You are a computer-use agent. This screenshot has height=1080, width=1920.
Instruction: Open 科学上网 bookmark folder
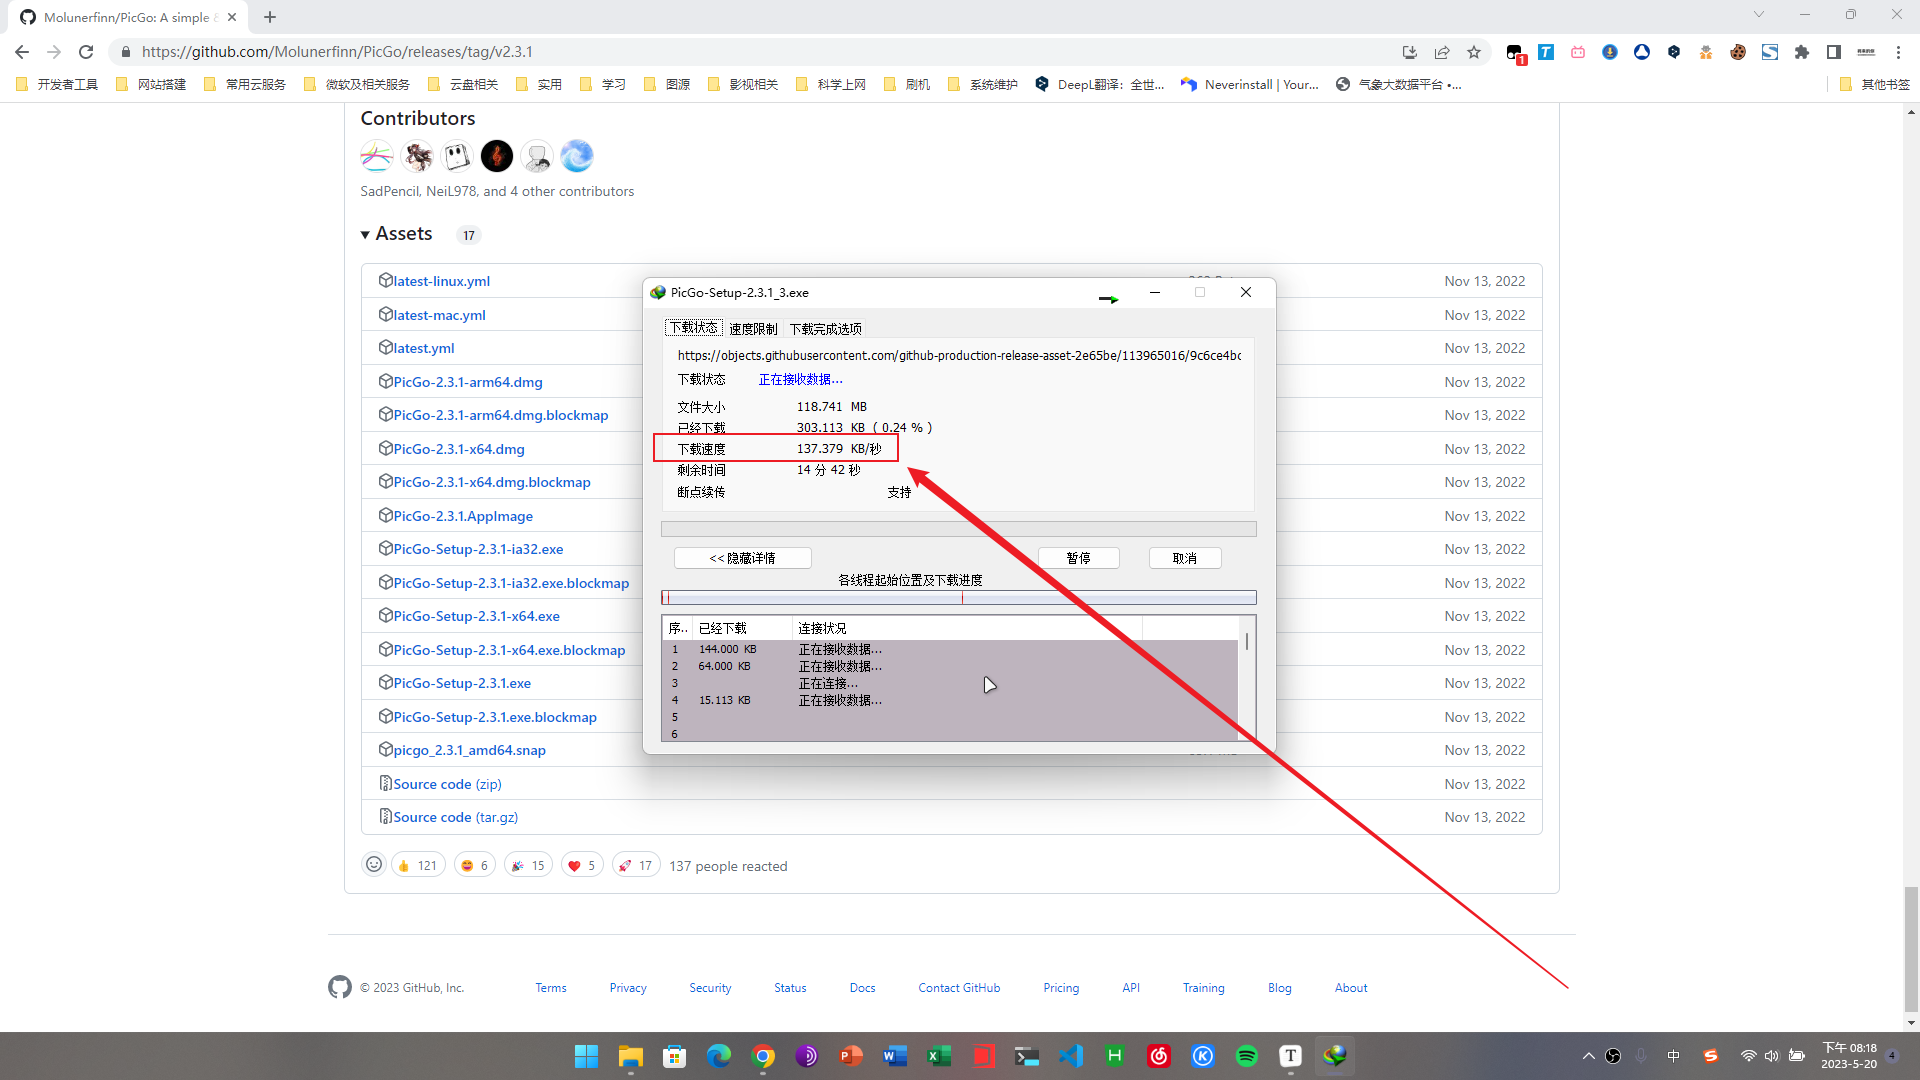point(831,85)
